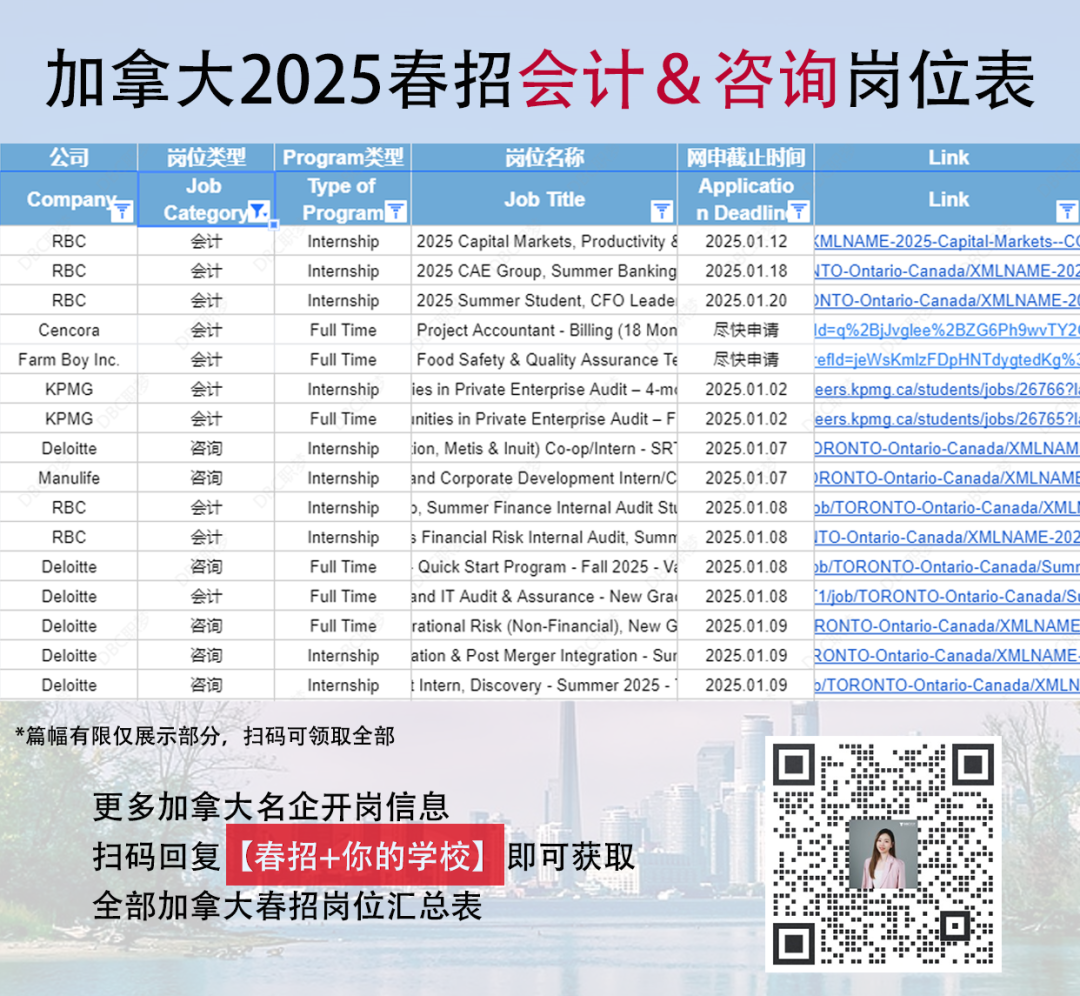Open the Link column filter dropdown
The height and width of the screenshot is (996, 1080).
[x=1066, y=211]
